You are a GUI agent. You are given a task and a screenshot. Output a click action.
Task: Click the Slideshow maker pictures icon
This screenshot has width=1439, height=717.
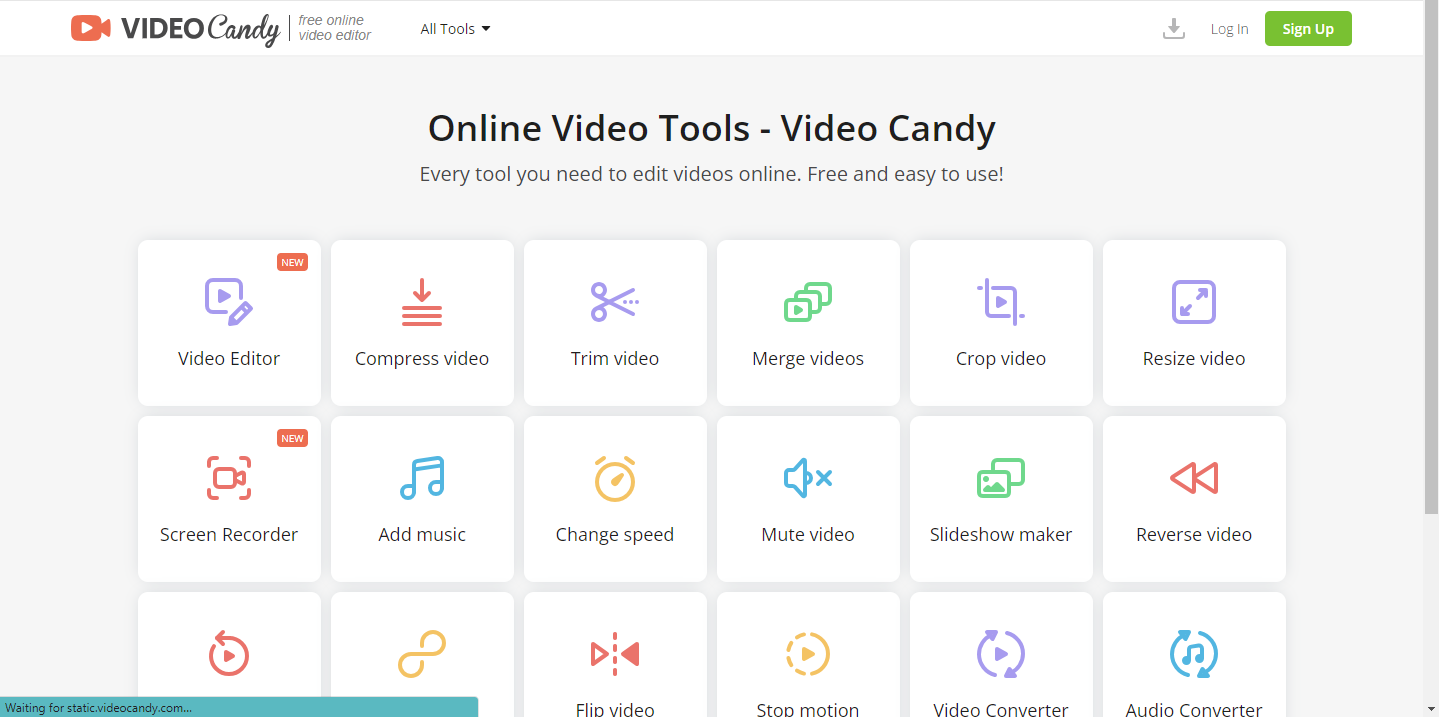pos(1001,478)
